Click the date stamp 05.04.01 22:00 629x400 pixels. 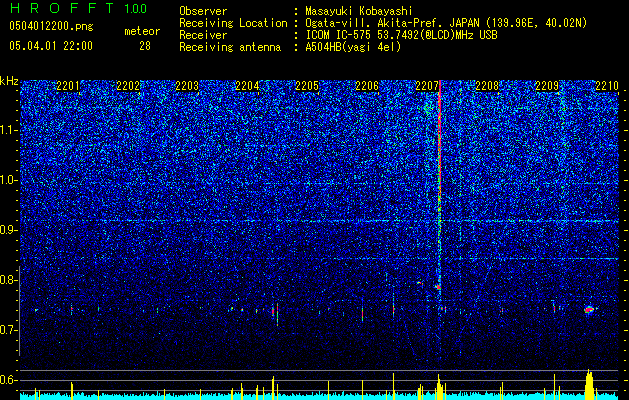pos(51,46)
